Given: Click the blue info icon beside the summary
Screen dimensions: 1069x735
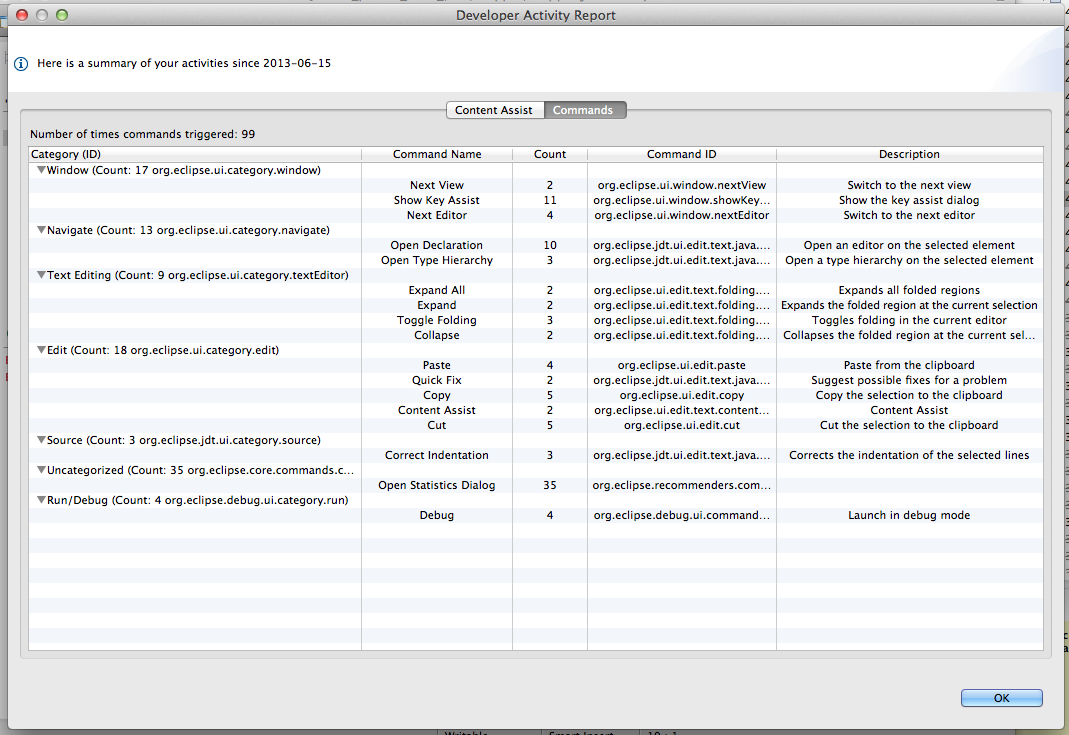Looking at the screenshot, I should pos(21,63).
